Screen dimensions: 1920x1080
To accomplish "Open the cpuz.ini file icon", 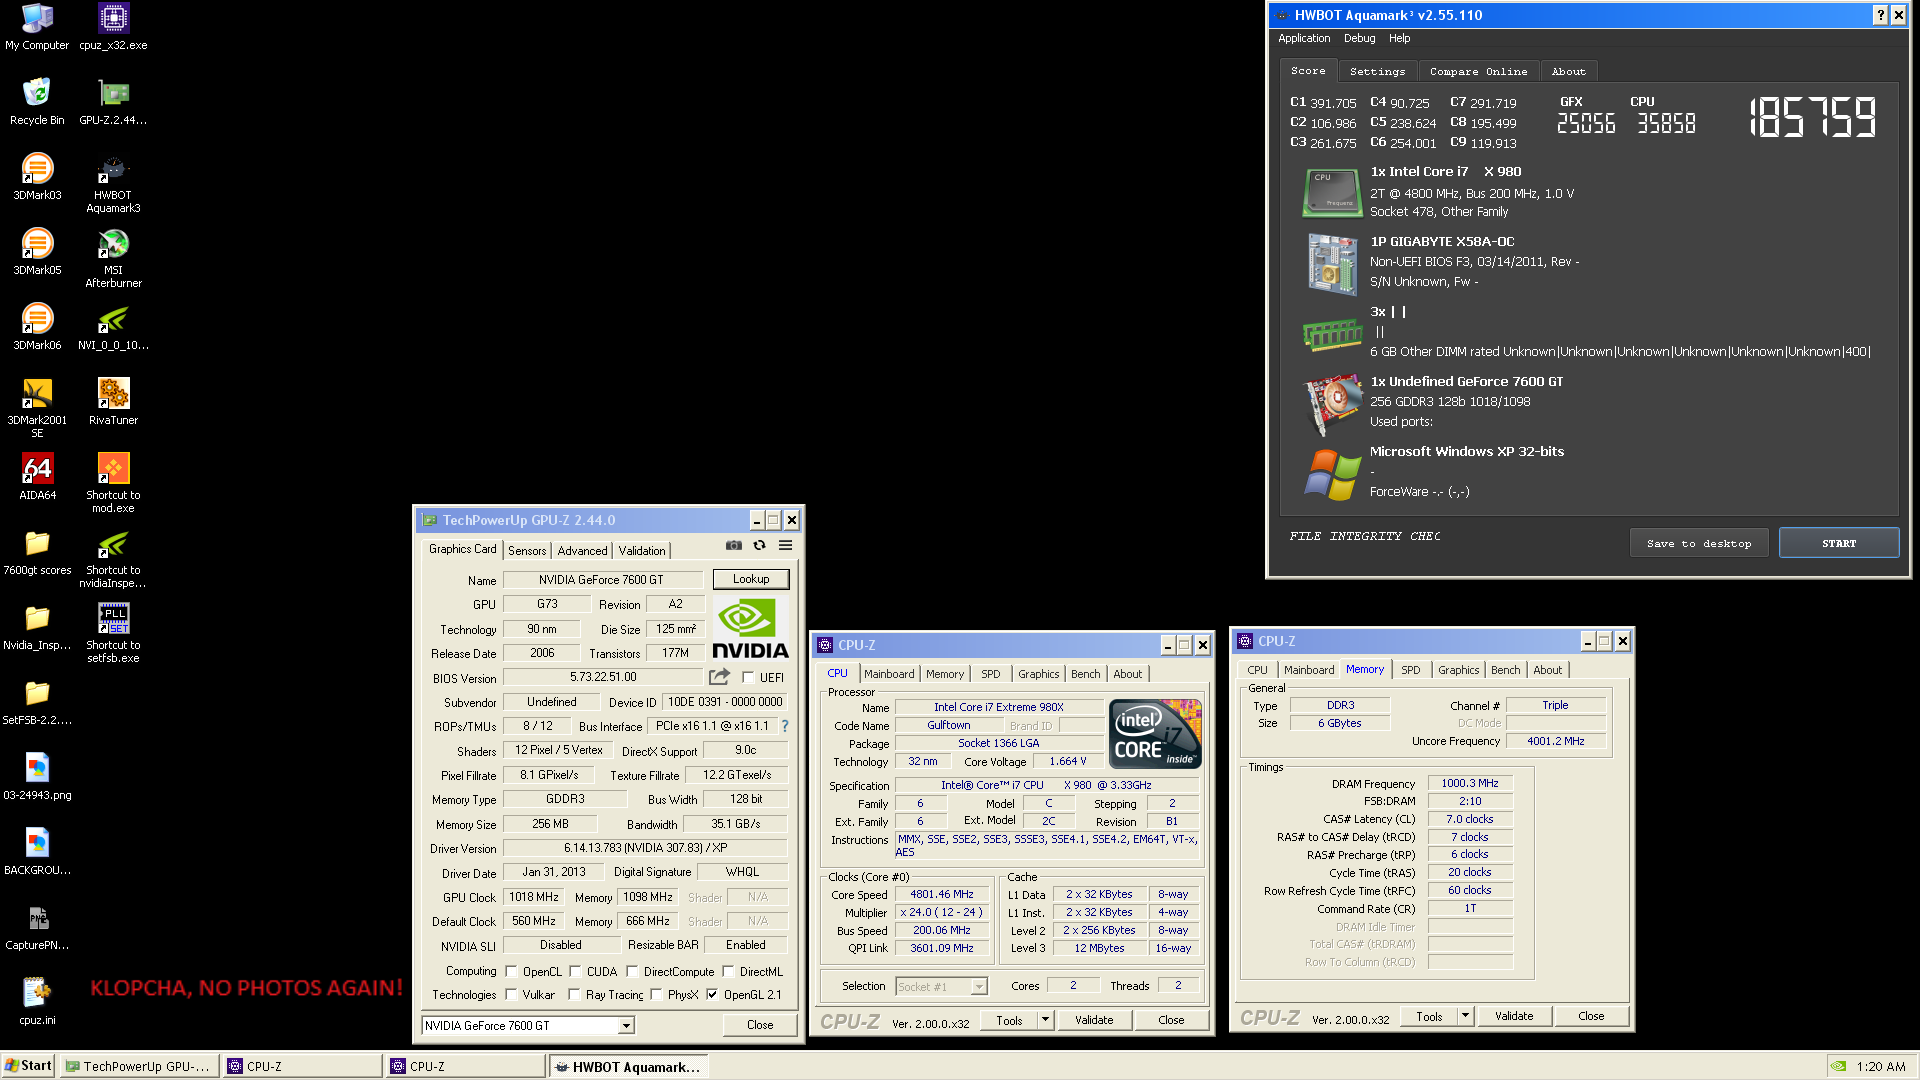I will (37, 1001).
